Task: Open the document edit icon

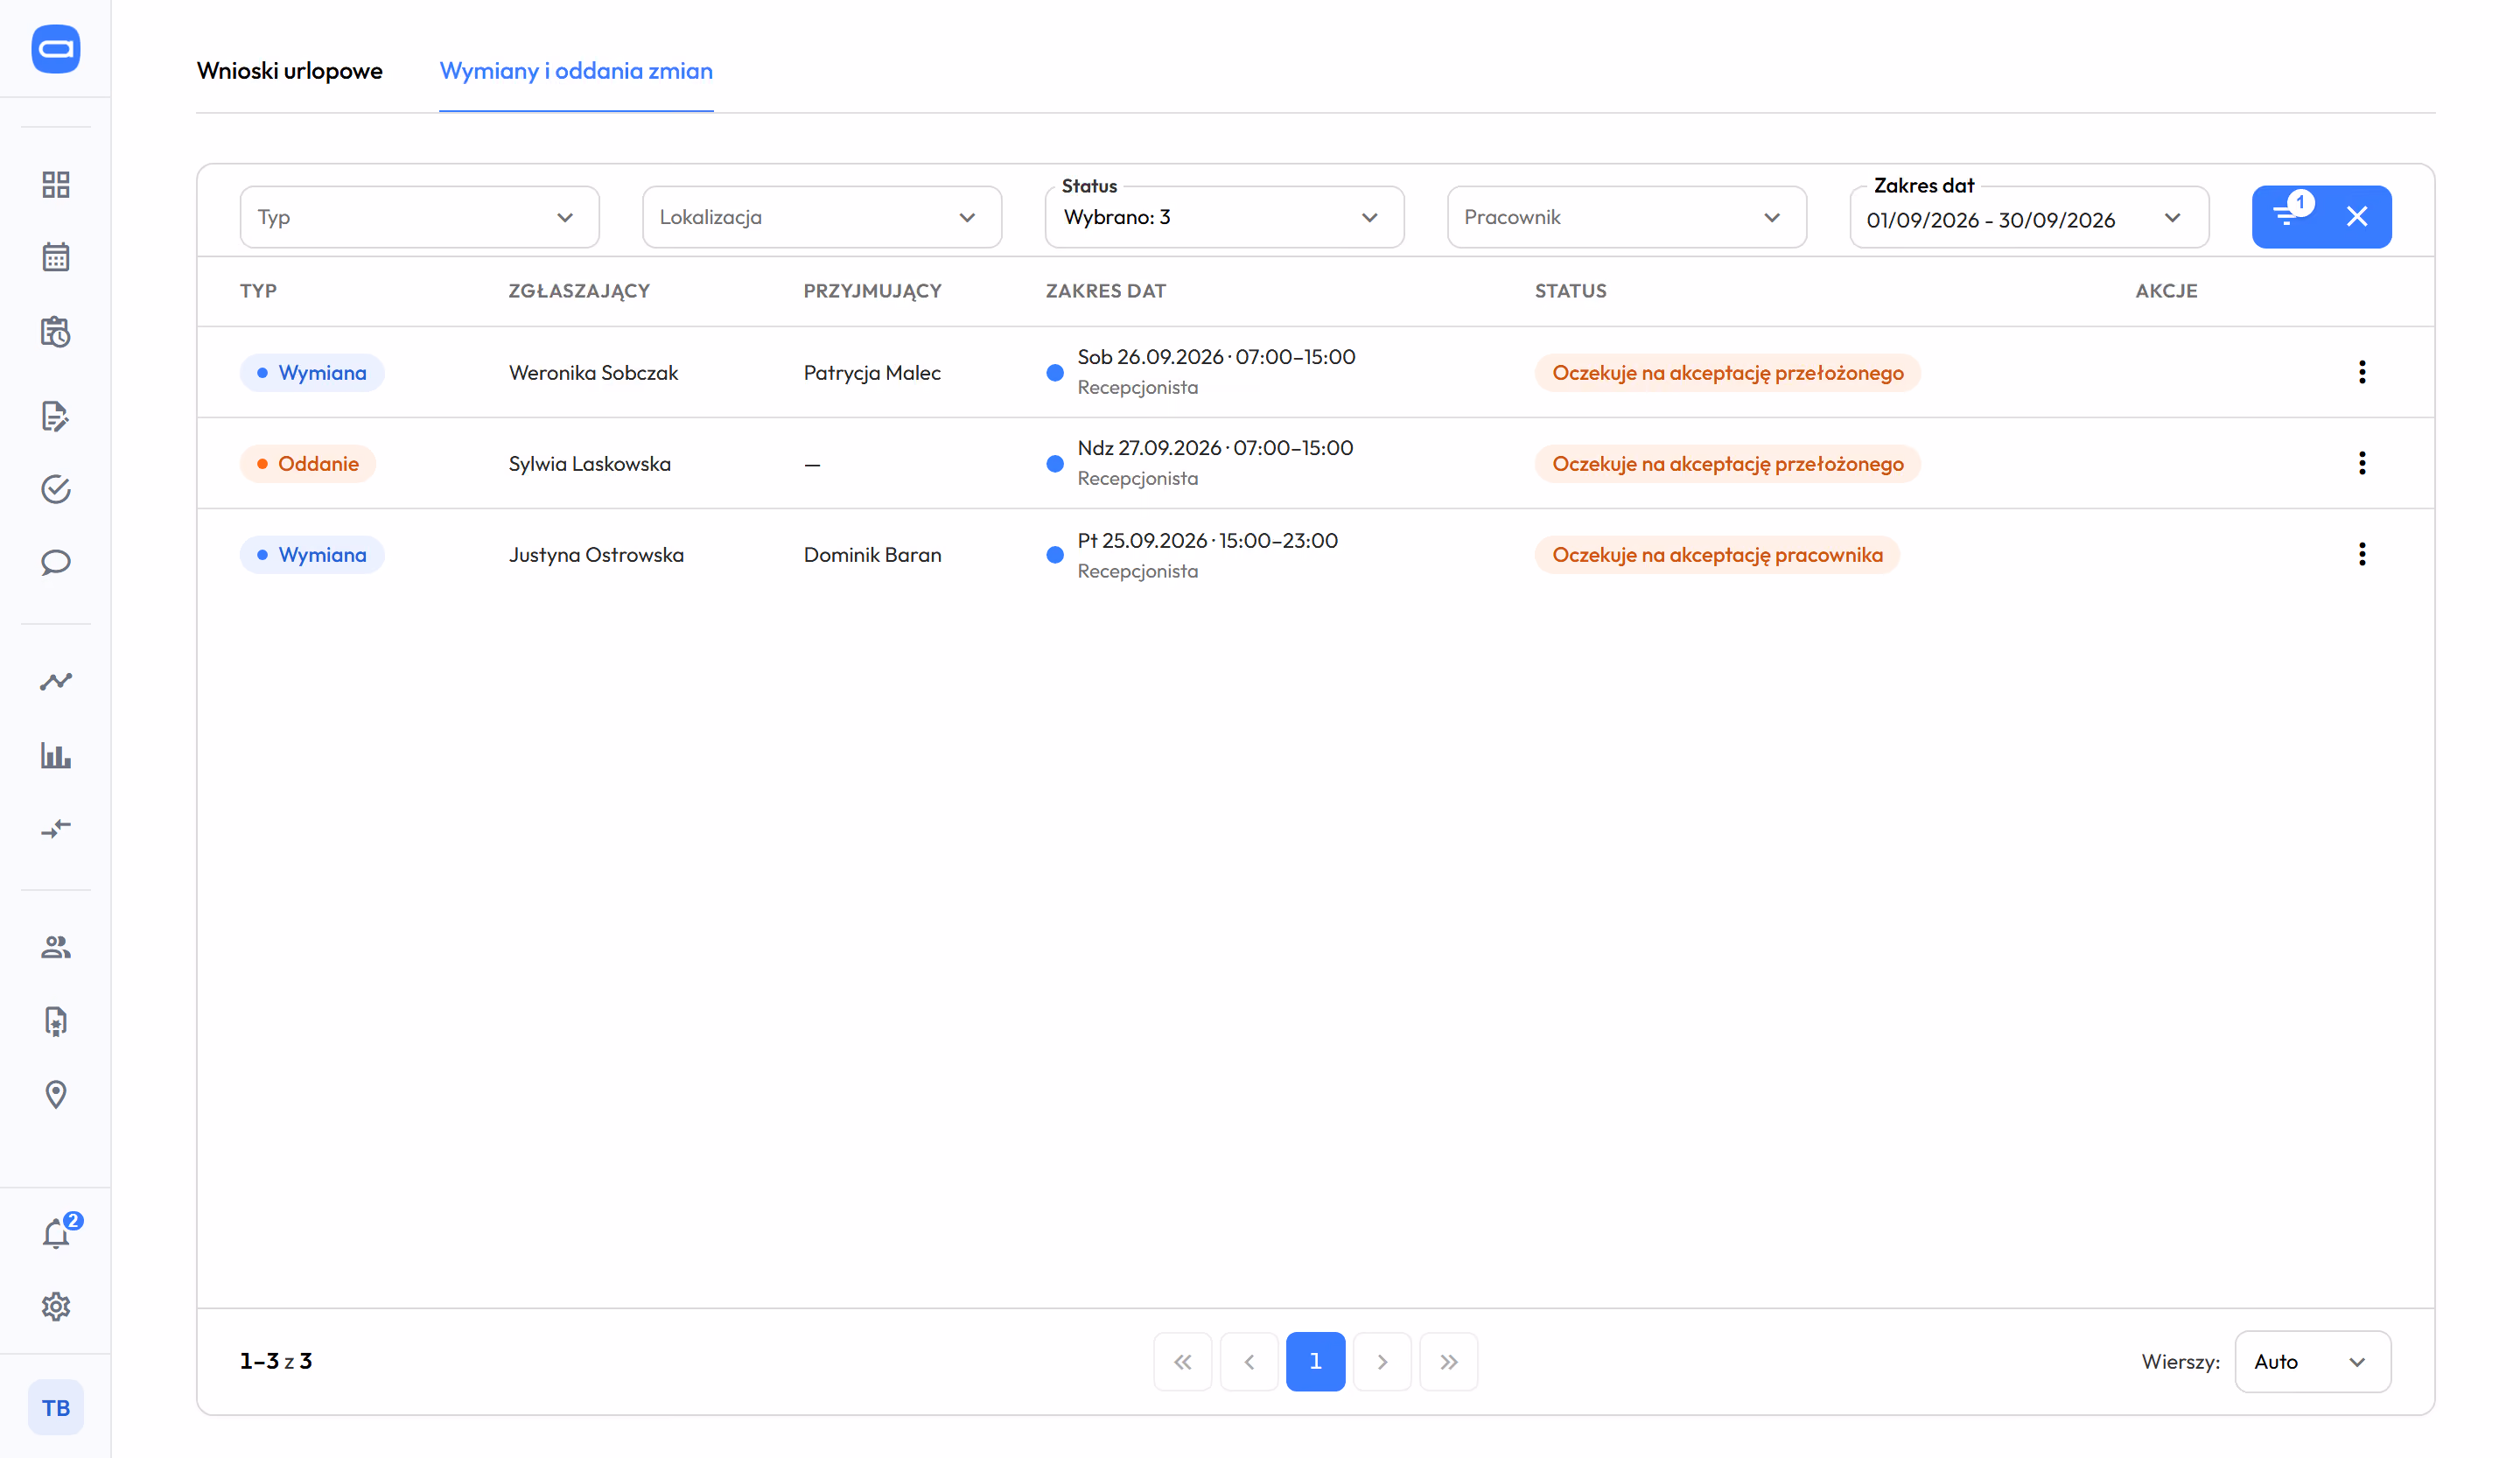Action: pos(56,416)
